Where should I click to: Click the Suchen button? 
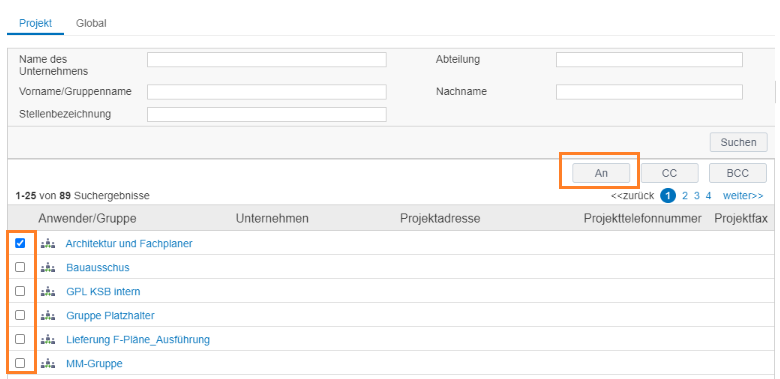pyautogui.click(x=738, y=142)
